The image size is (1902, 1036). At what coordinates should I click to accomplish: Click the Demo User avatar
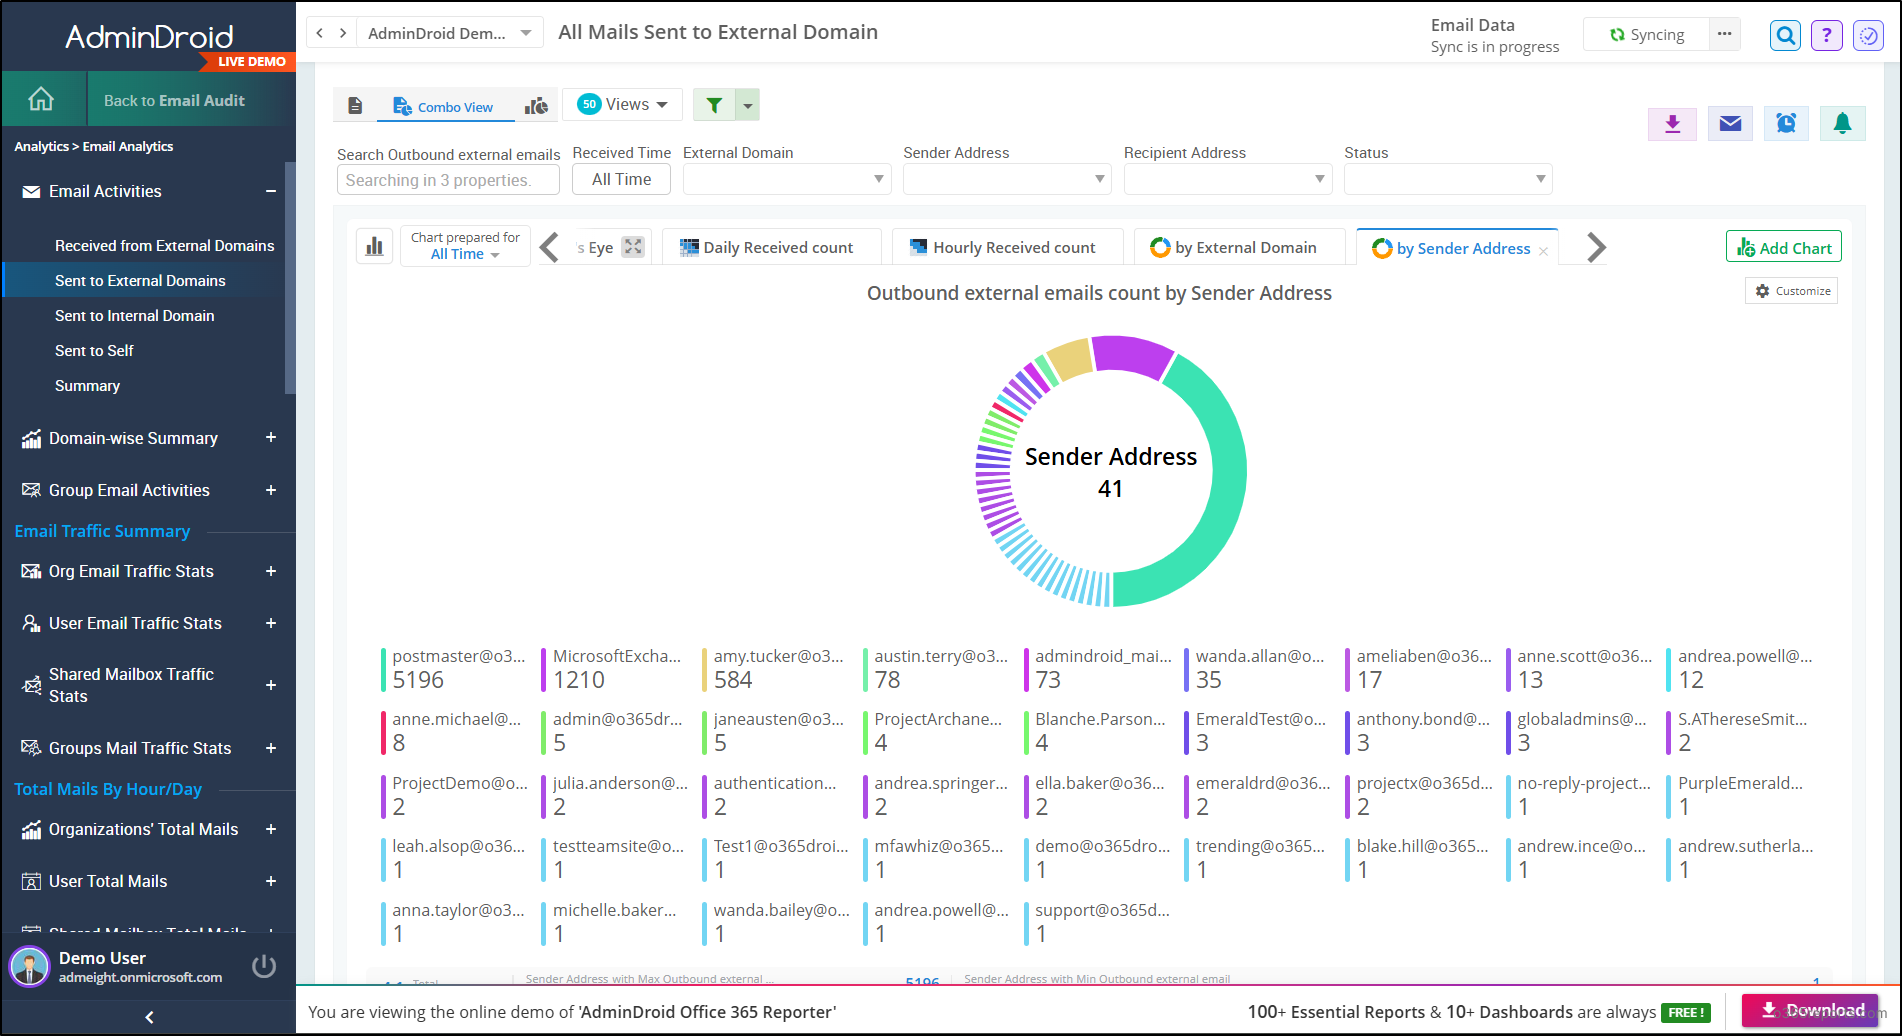pyautogui.click(x=29, y=966)
